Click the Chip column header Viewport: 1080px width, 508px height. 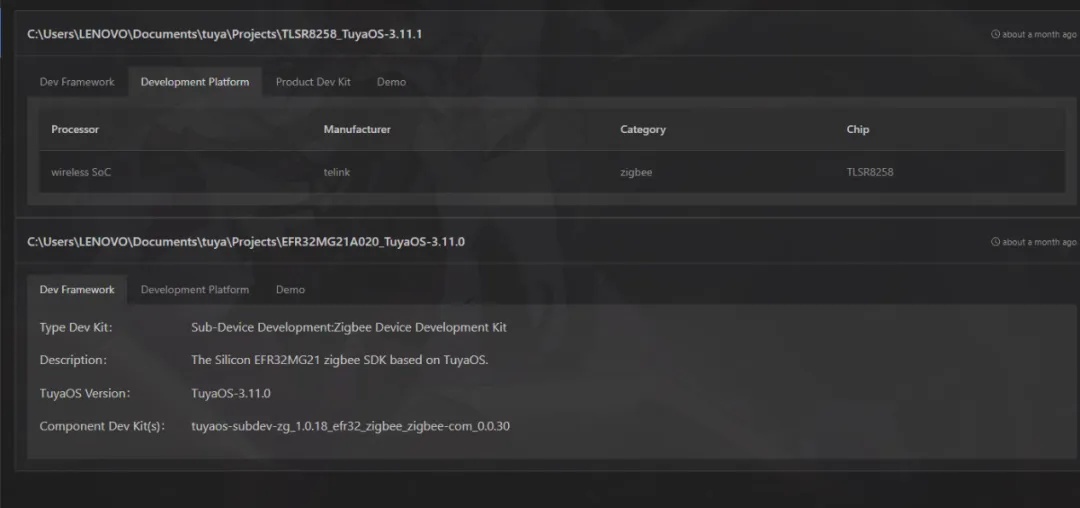[858, 129]
